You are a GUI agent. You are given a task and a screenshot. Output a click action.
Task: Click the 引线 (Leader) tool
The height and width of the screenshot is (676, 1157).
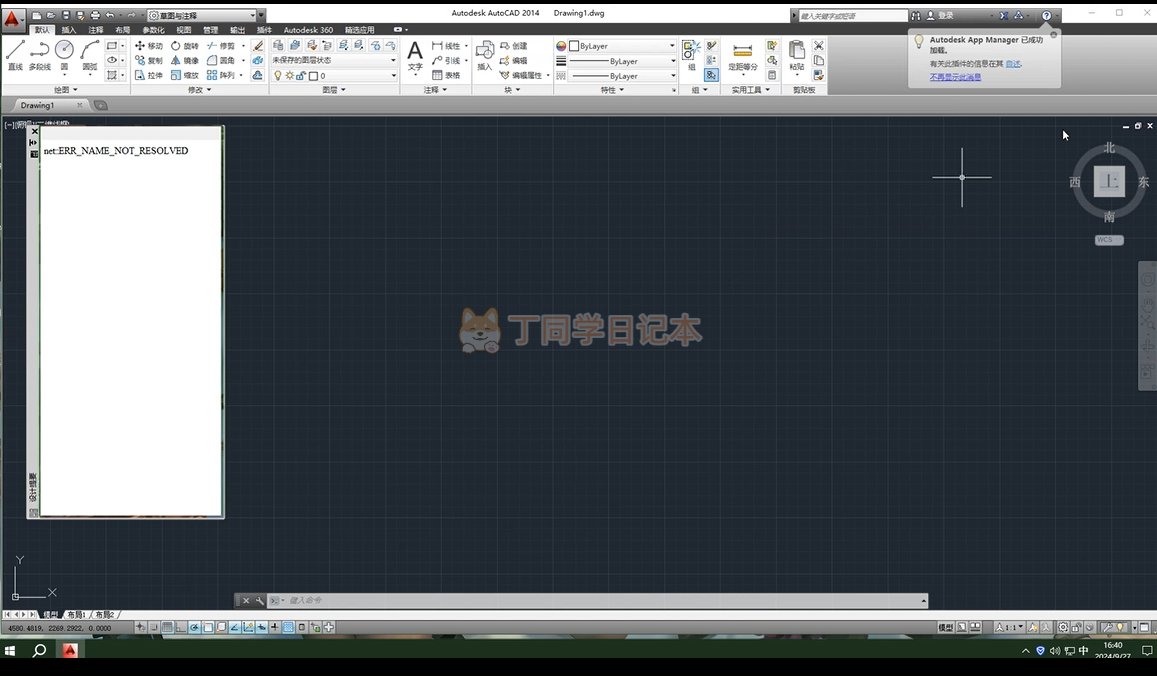point(446,61)
